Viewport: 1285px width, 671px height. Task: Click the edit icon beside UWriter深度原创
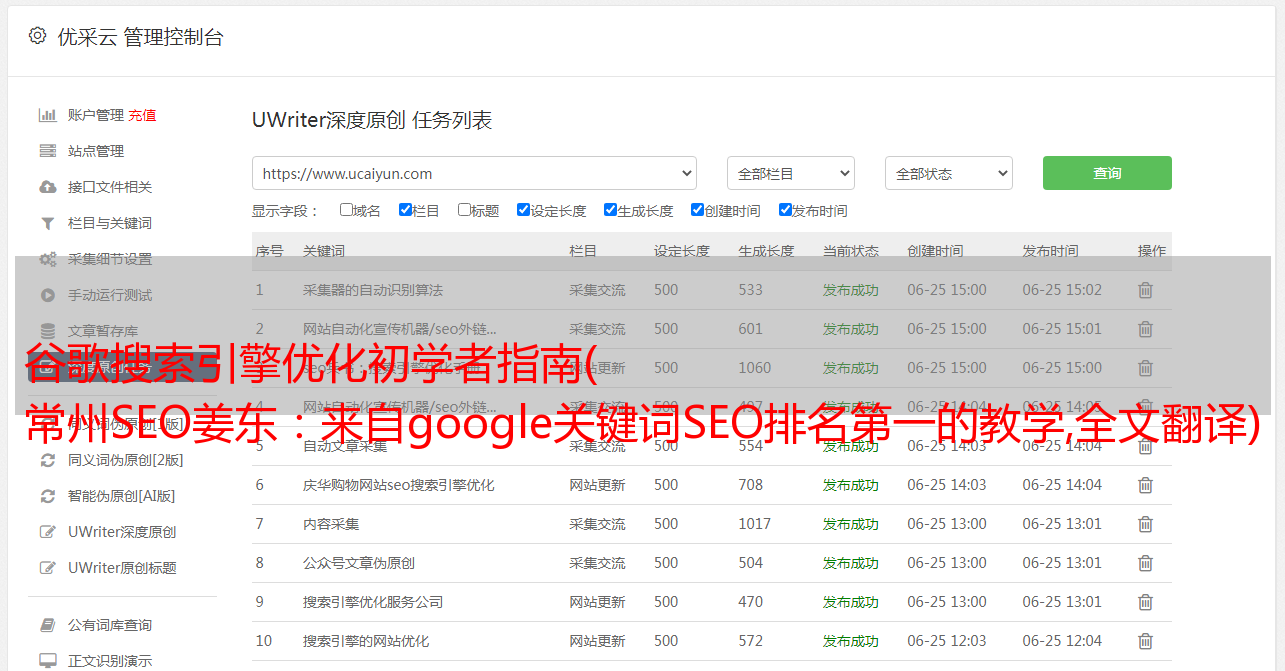(x=47, y=532)
